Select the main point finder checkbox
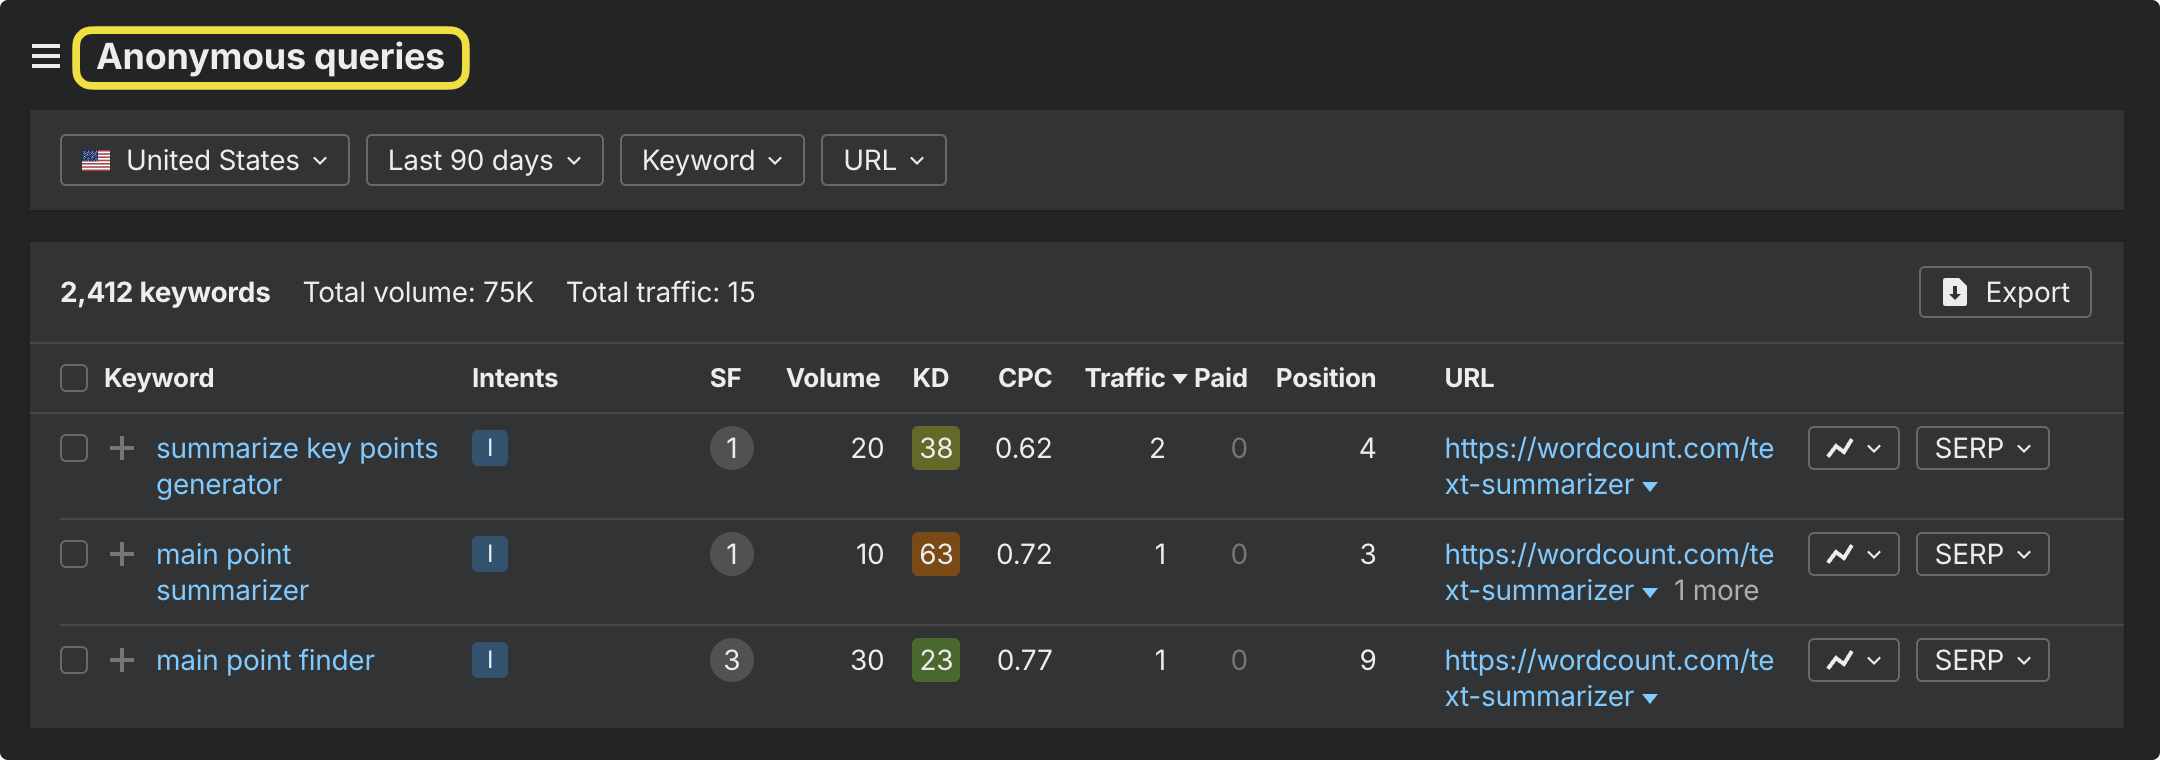 (74, 660)
